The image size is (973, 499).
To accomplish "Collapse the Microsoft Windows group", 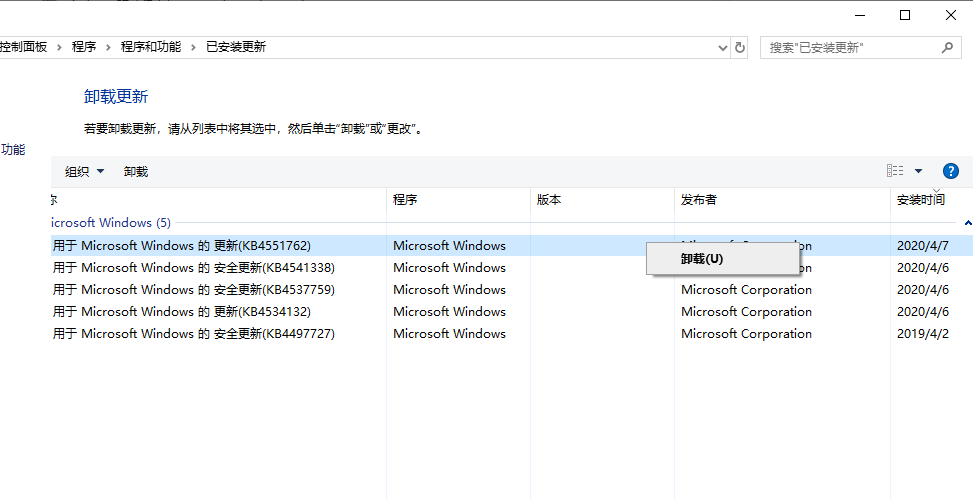I will (x=967, y=223).
